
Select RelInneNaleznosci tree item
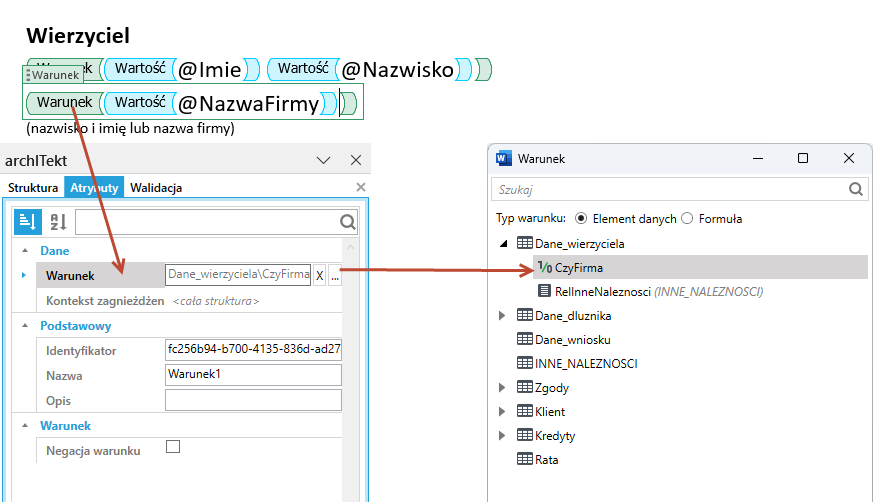pyautogui.click(x=659, y=291)
